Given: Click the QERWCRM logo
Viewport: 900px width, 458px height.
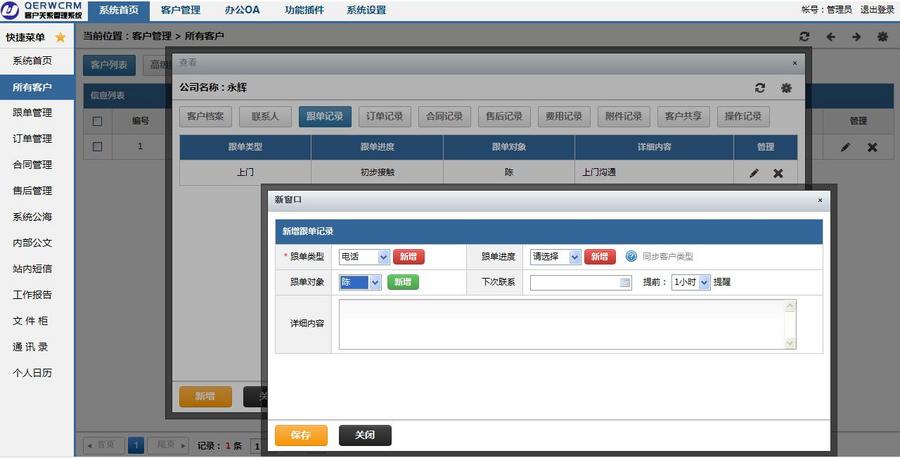Looking at the screenshot, I should [x=42, y=10].
